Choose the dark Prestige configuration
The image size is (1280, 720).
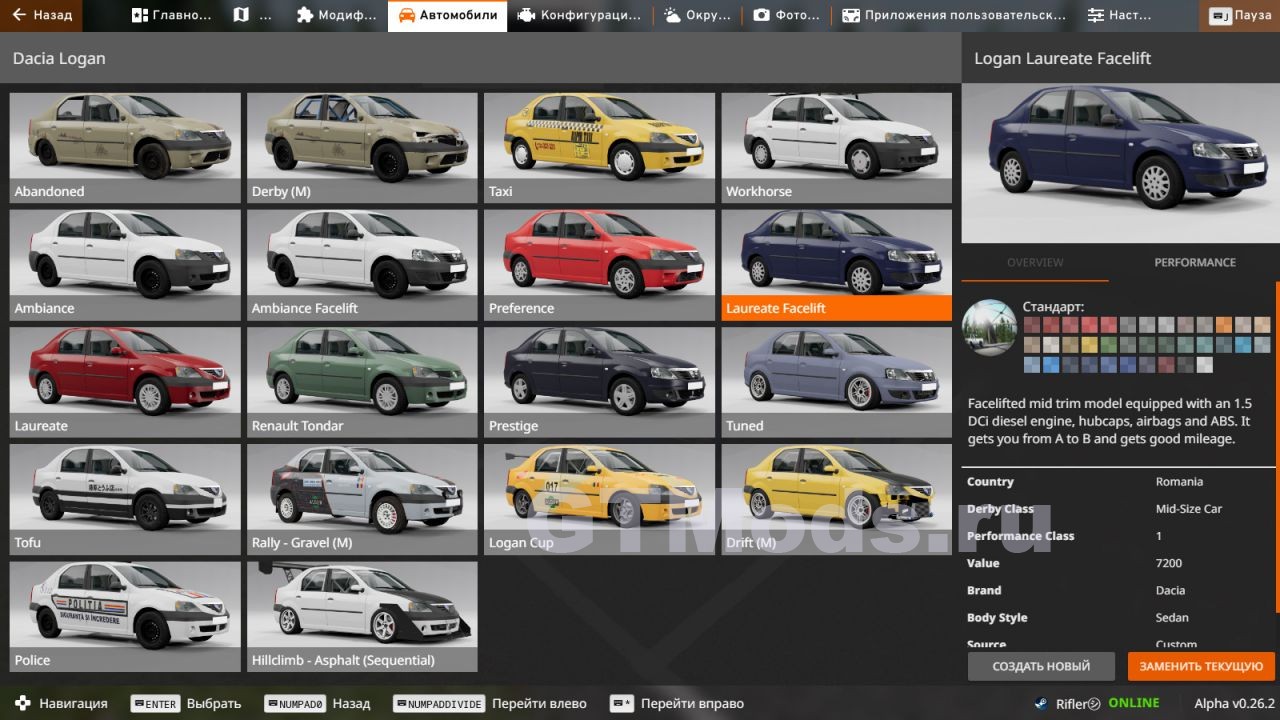(599, 382)
